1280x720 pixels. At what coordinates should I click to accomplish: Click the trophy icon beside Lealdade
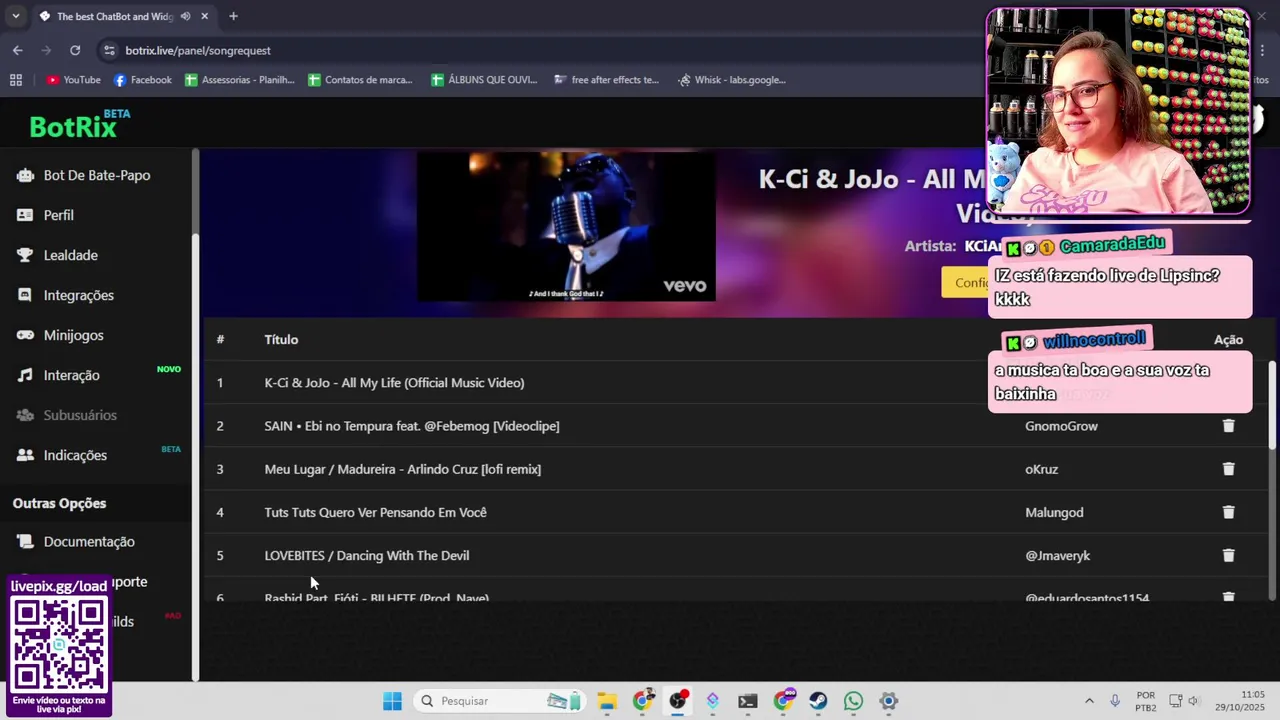click(25, 255)
